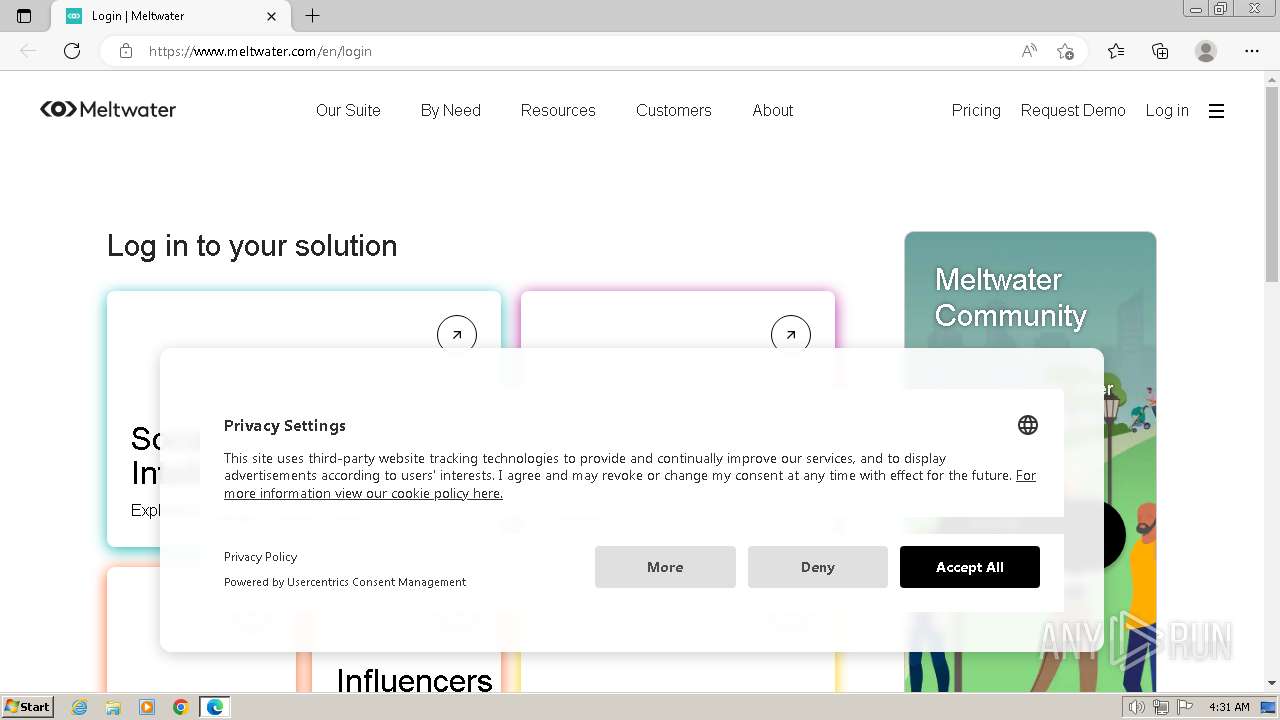The height and width of the screenshot is (720, 1280).
Task: Click the browser profile avatar icon
Action: [x=1206, y=51]
